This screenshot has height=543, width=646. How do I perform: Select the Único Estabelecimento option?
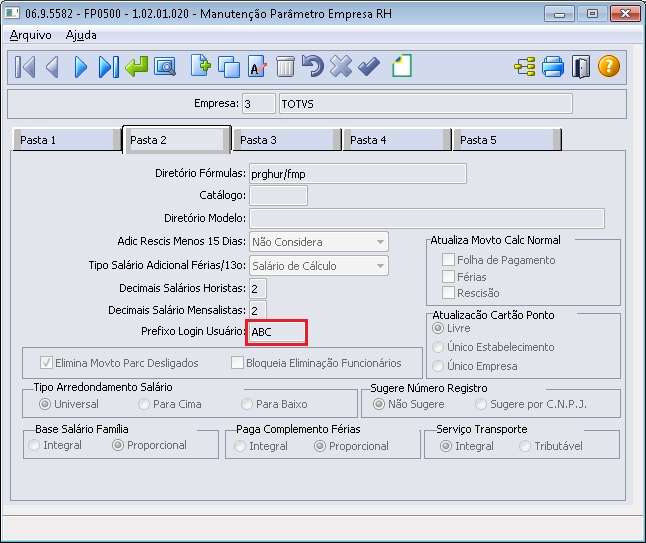click(x=438, y=347)
